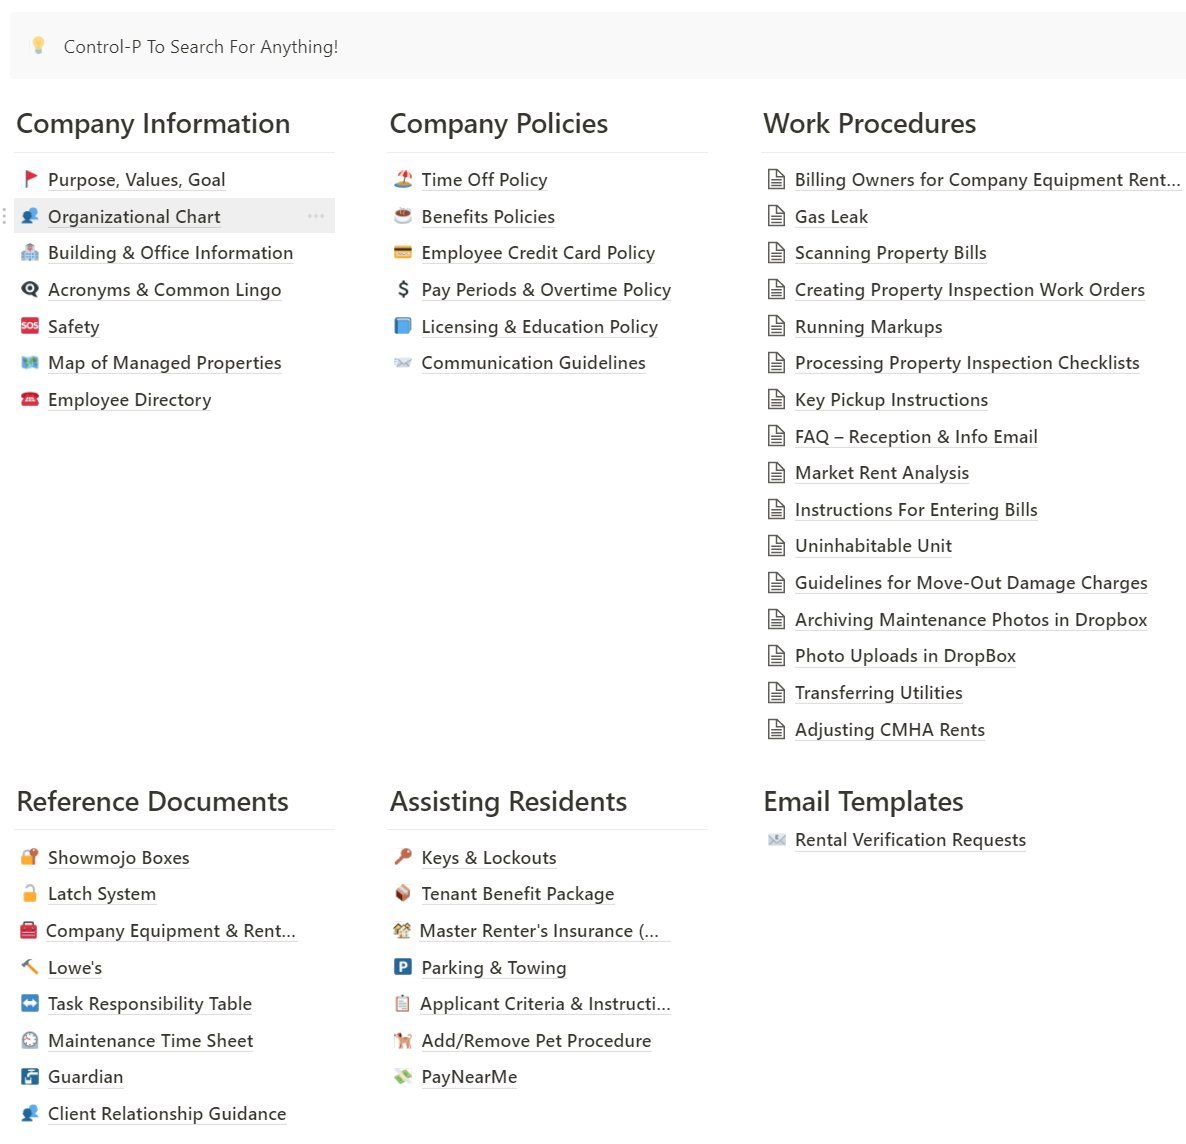This screenshot has height=1144, width=1186.
Task: Click the blue book icon for Licensing & Education Policy
Action: coord(403,326)
